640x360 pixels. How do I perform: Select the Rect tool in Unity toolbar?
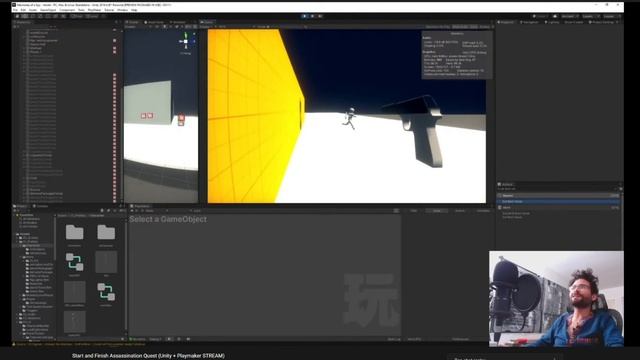click(x=48, y=16)
